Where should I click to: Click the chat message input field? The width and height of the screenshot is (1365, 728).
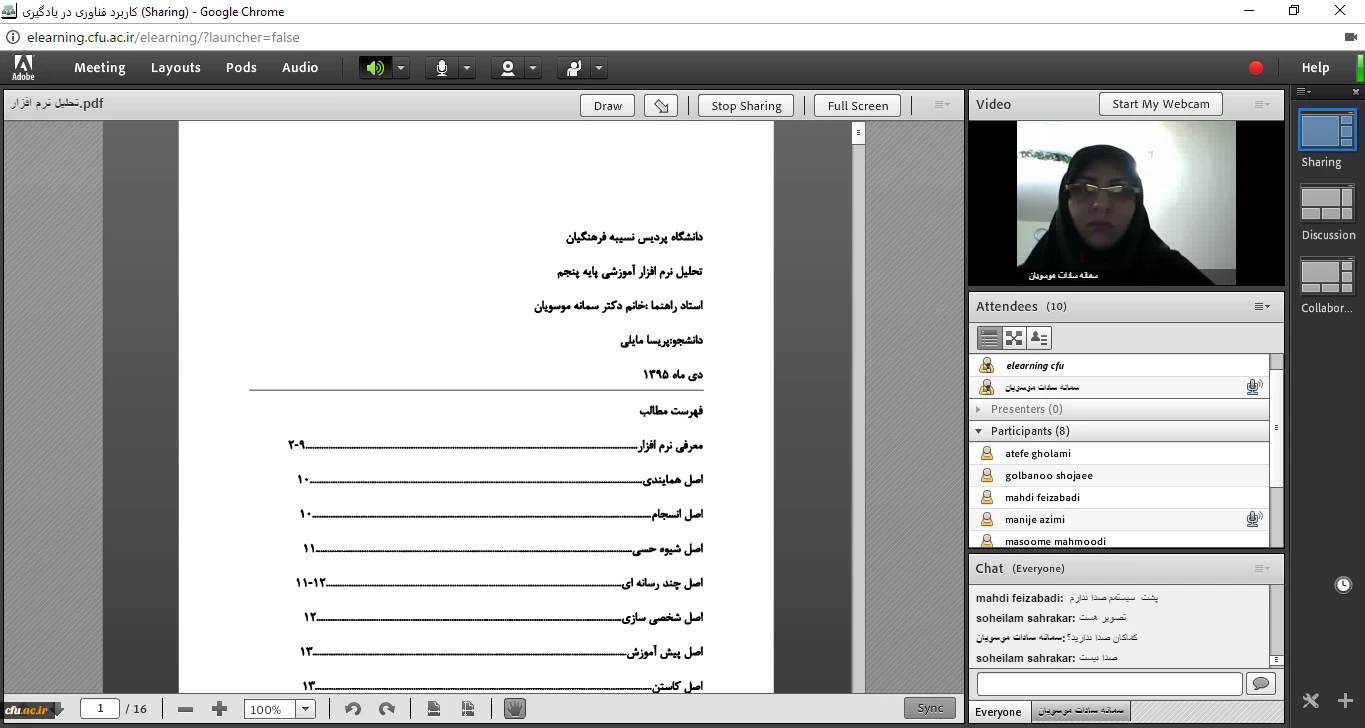pos(1109,684)
